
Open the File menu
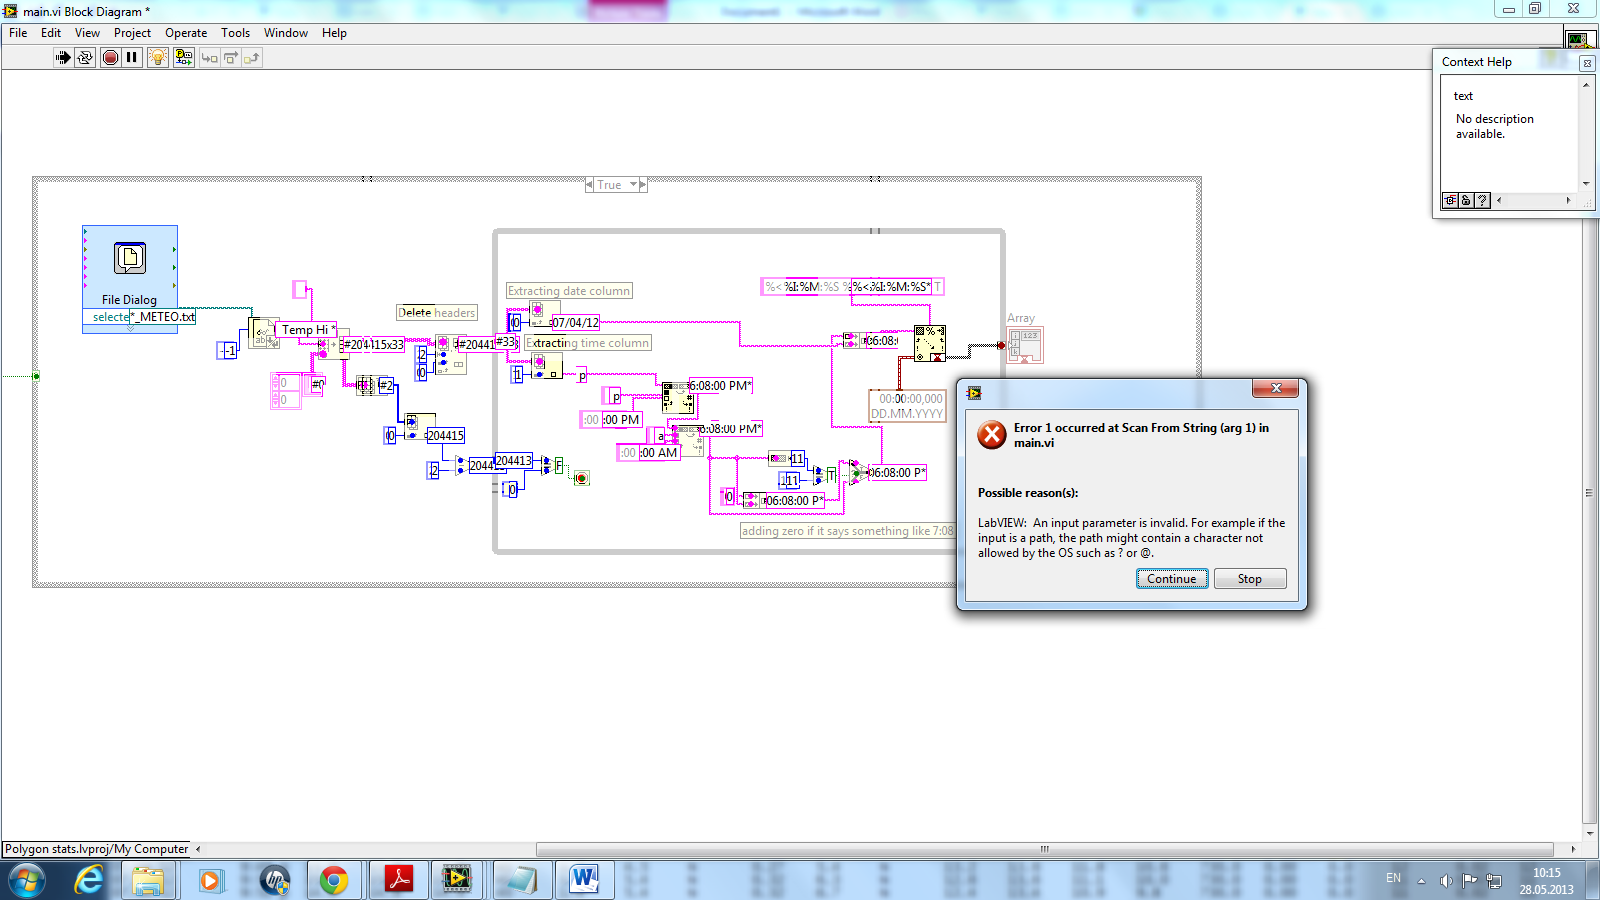pos(18,33)
